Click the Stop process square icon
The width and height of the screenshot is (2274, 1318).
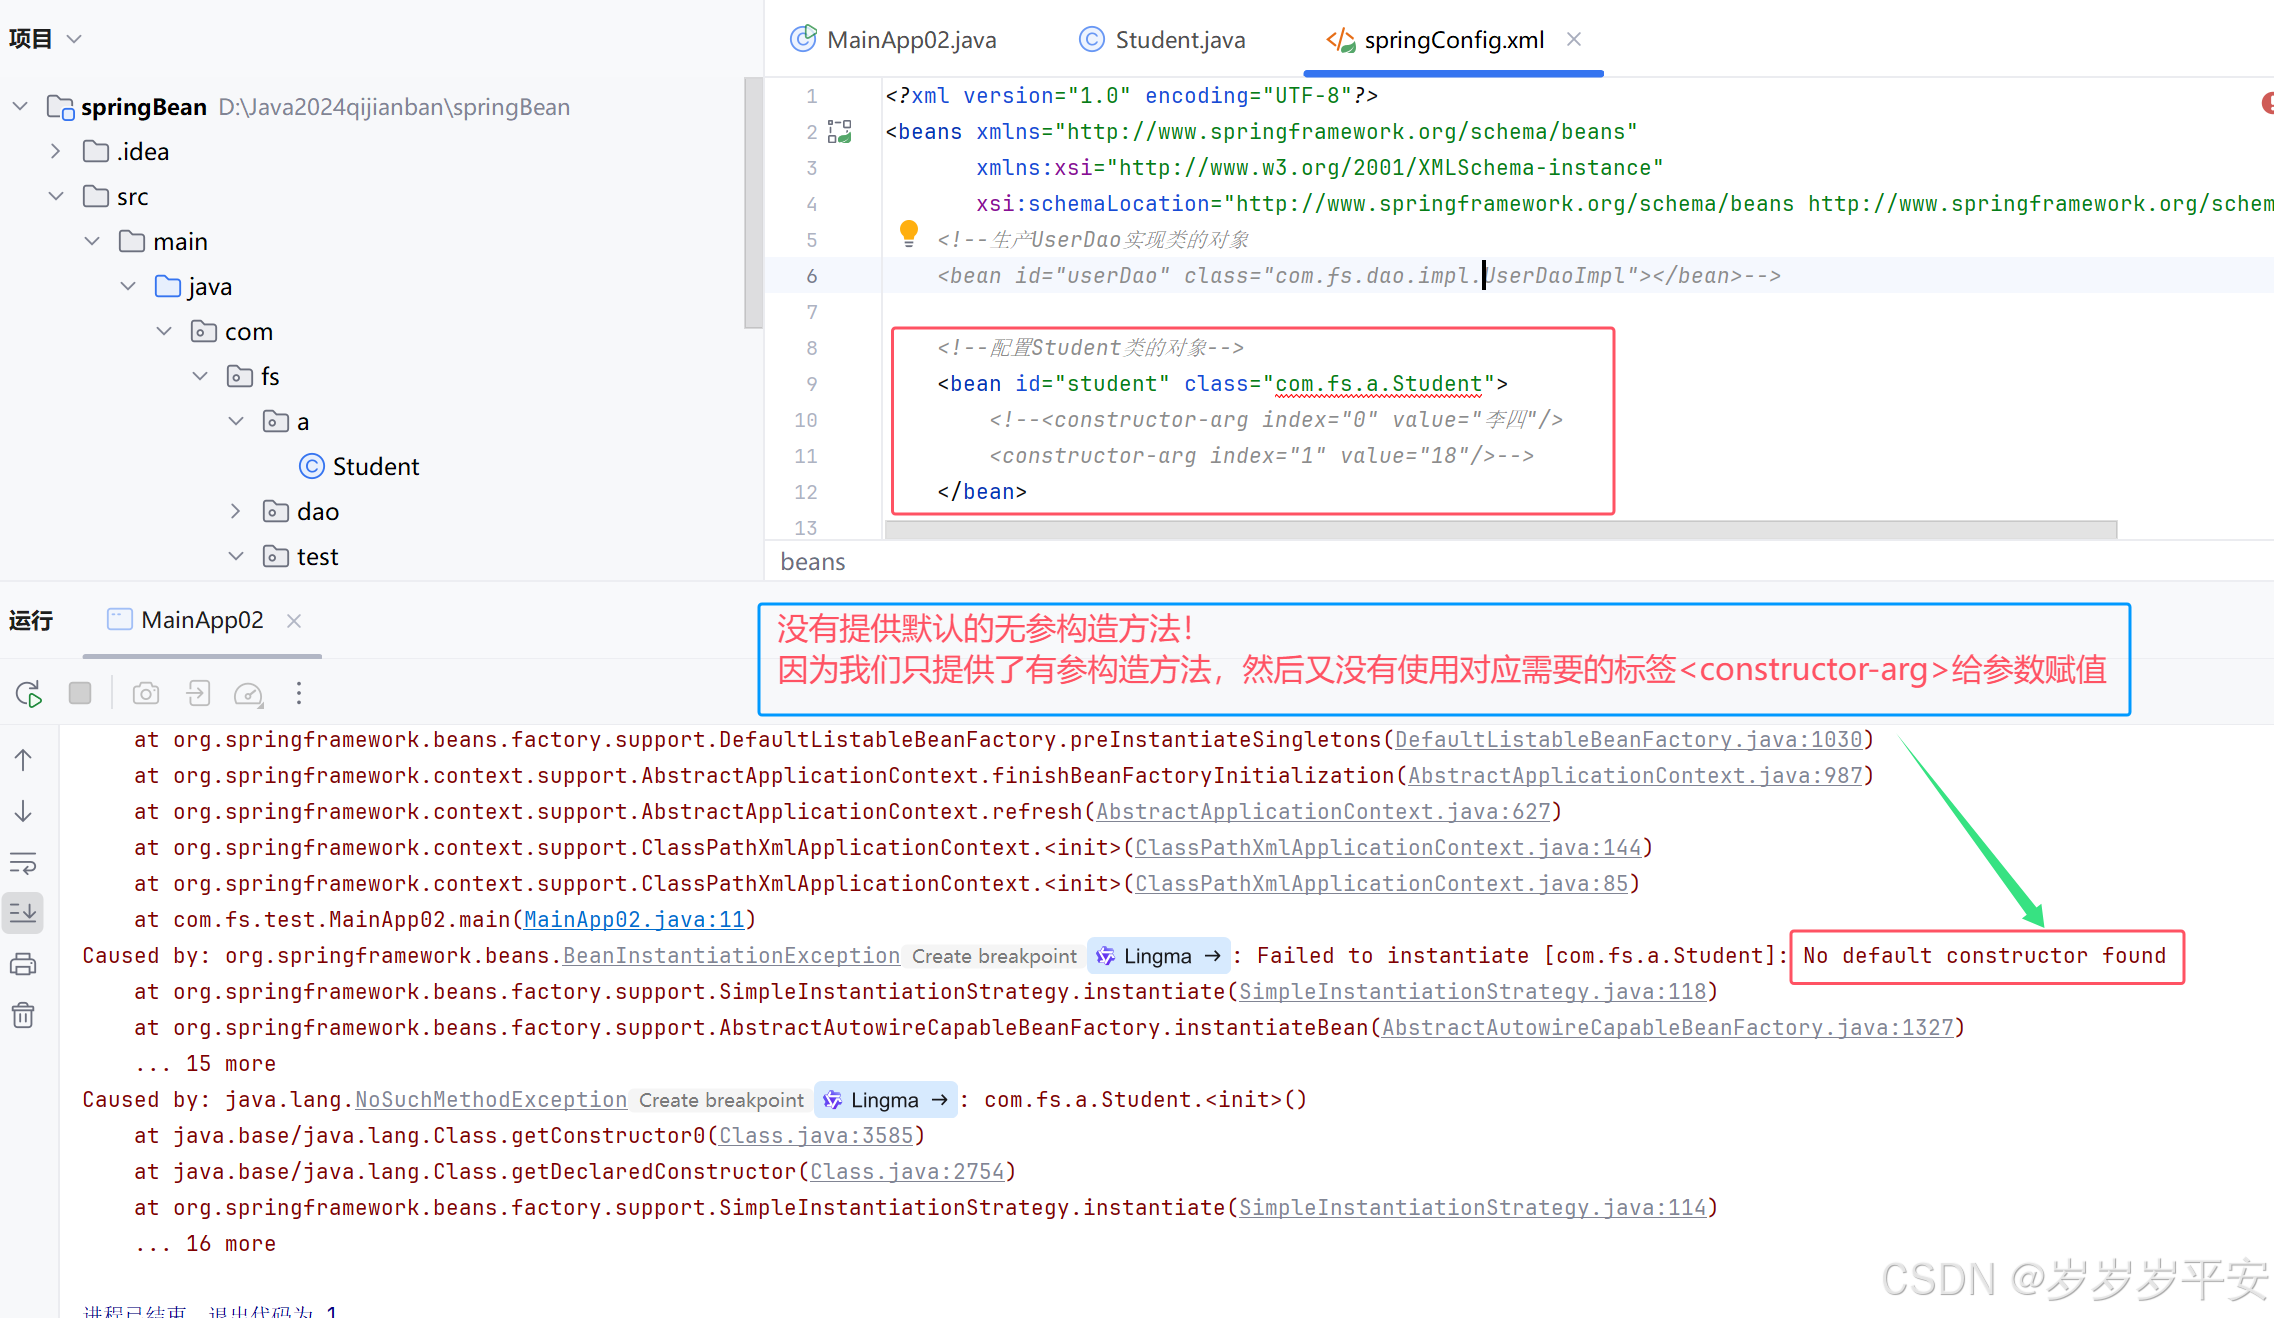pyautogui.click(x=80, y=693)
